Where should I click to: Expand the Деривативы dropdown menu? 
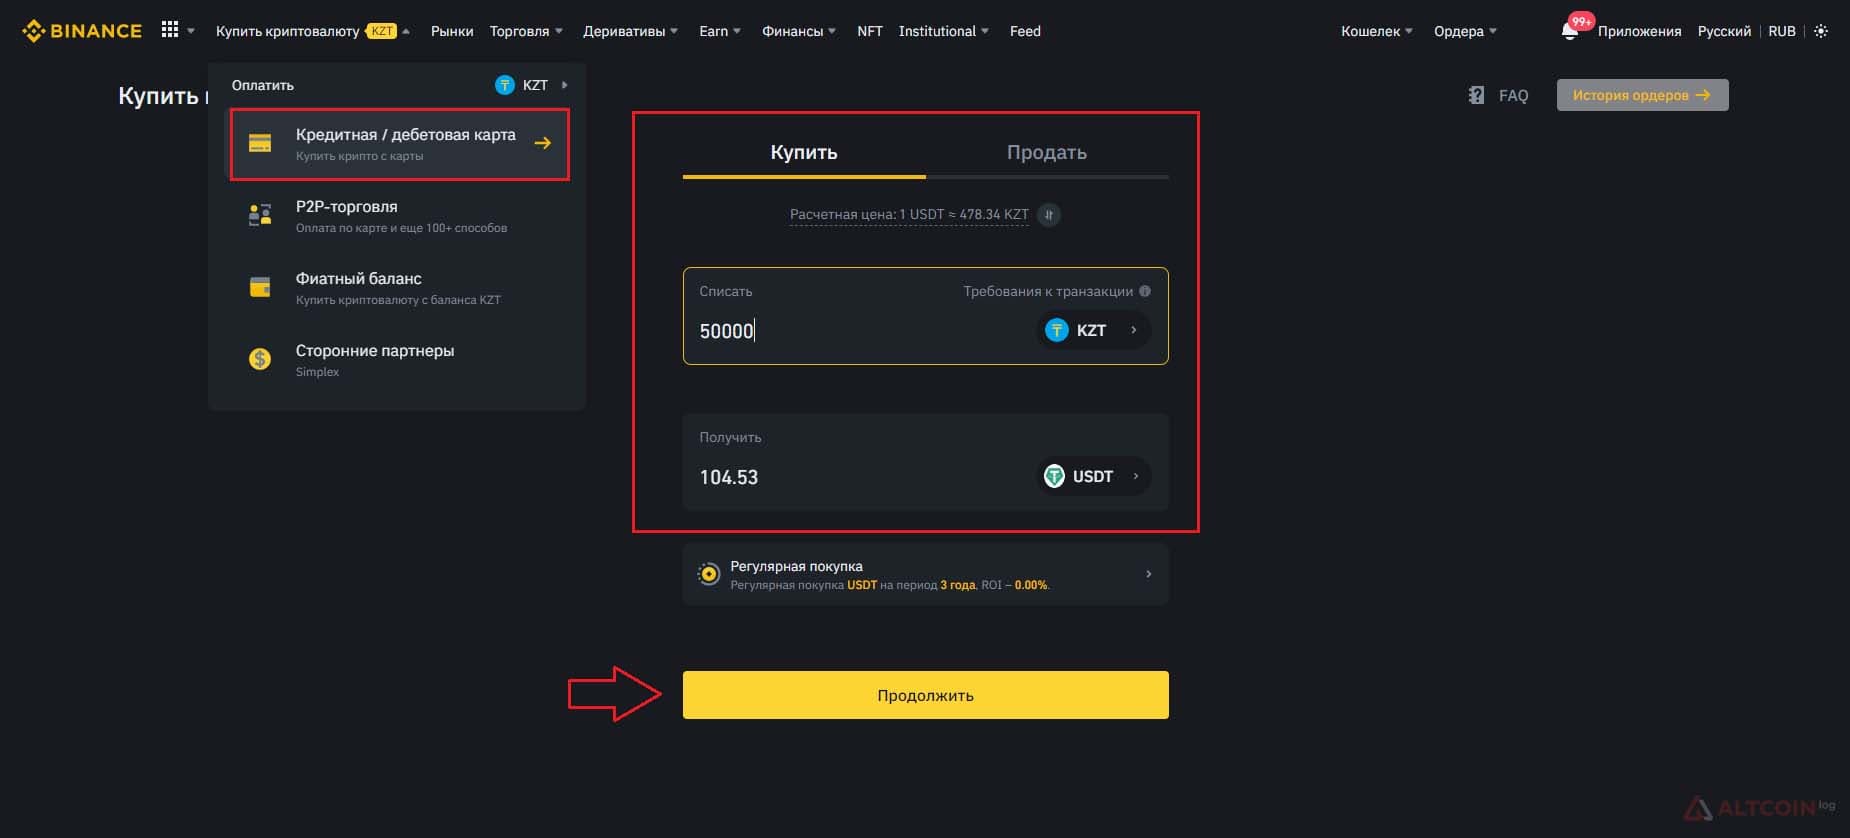click(630, 31)
